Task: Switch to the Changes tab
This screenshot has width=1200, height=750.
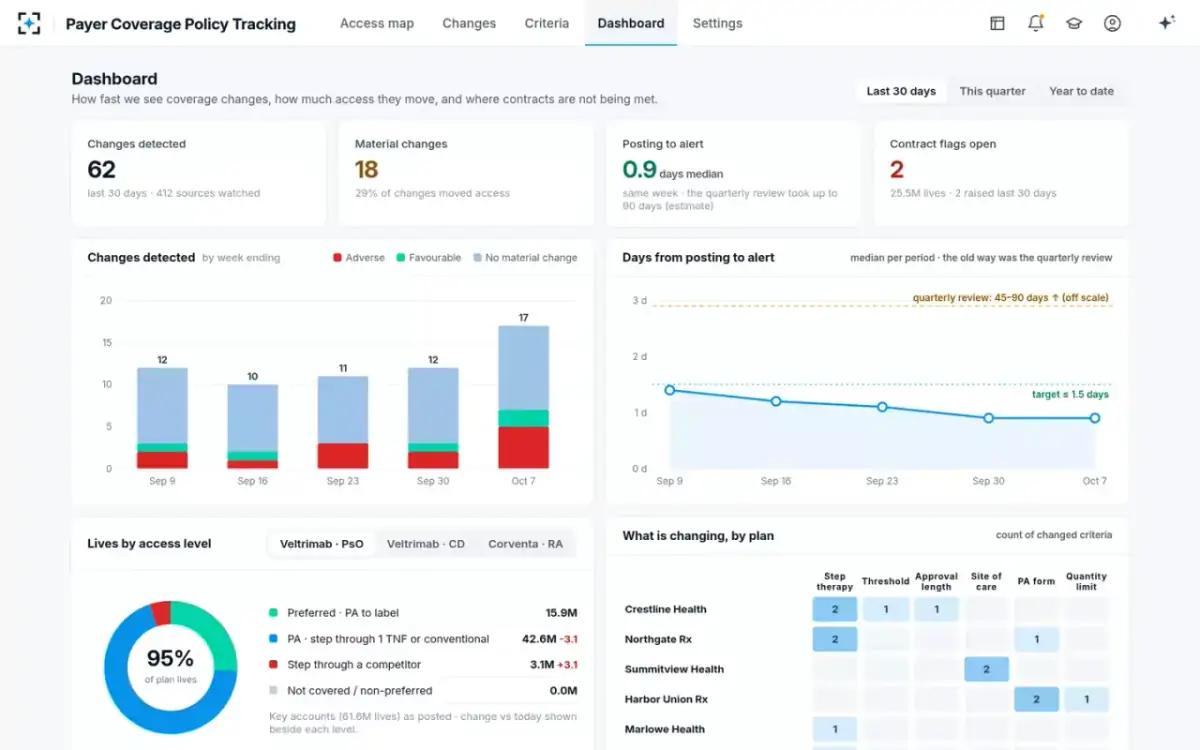Action: tap(469, 23)
